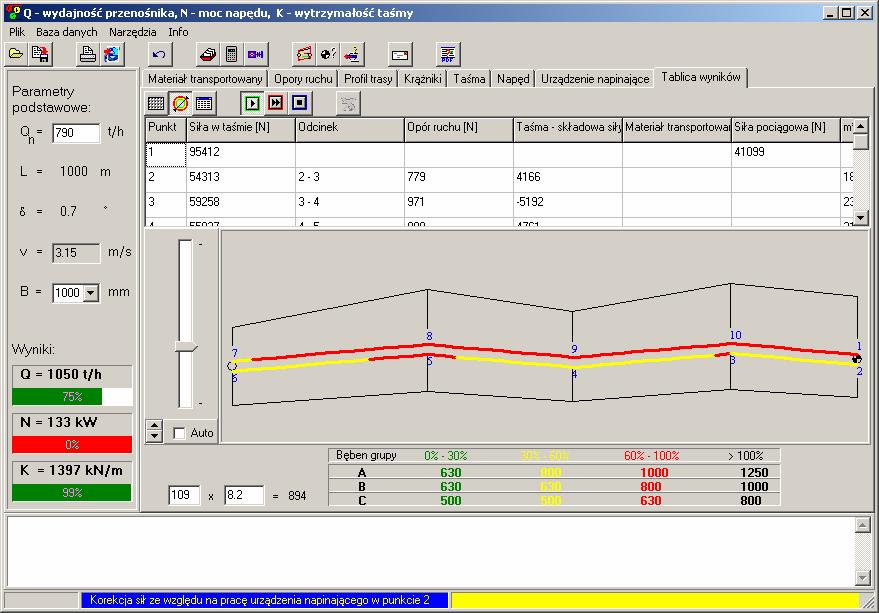Image resolution: width=879 pixels, height=613 pixels.
Task: Click the grayed-out disabled toolbar icon
Action: [x=348, y=103]
